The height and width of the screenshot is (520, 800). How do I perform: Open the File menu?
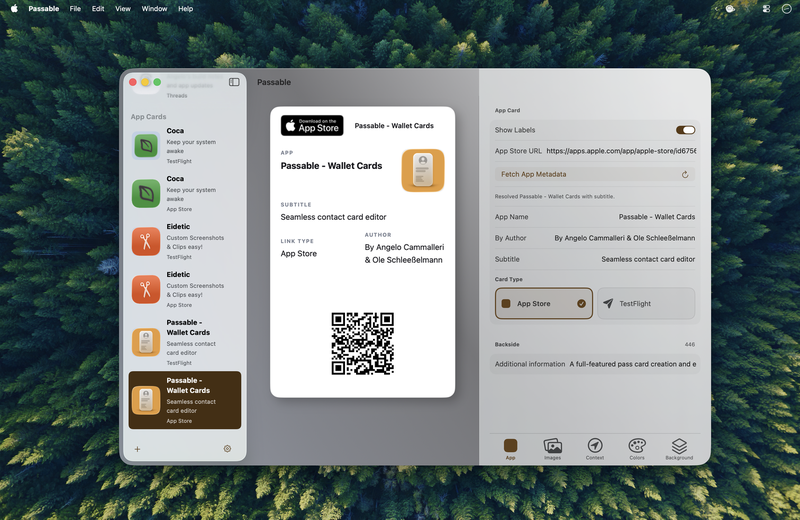75,9
